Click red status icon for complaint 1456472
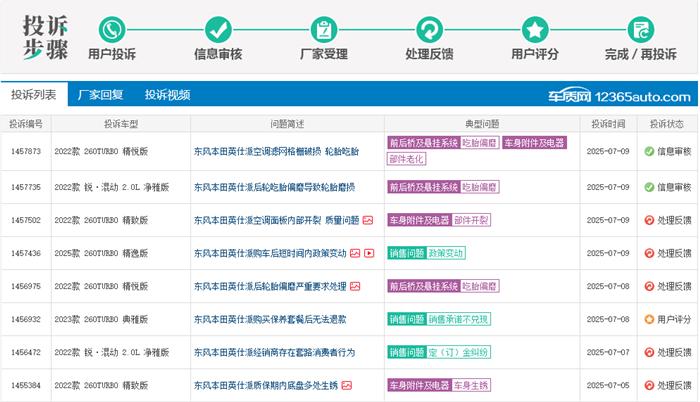 [649, 352]
